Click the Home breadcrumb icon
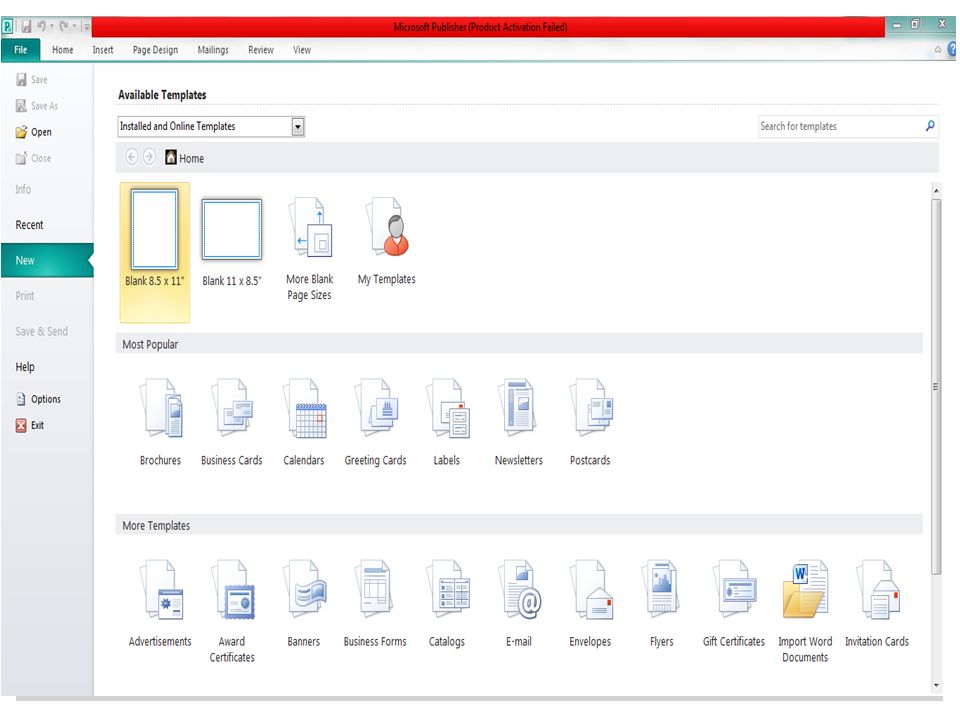Screen dimensions: 960x720 click(x=171, y=157)
